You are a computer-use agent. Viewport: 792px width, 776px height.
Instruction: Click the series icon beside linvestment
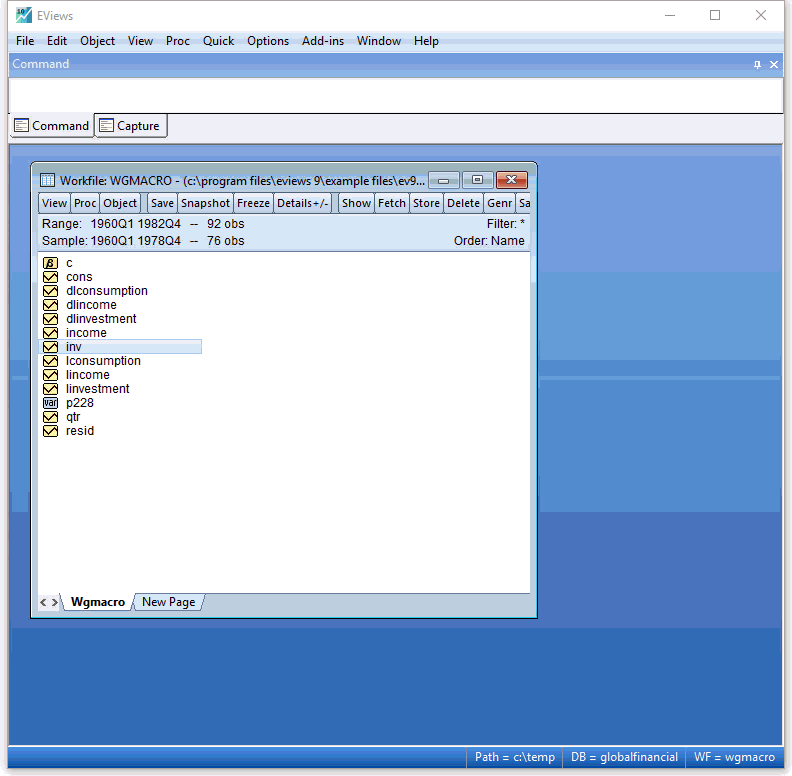pos(50,389)
